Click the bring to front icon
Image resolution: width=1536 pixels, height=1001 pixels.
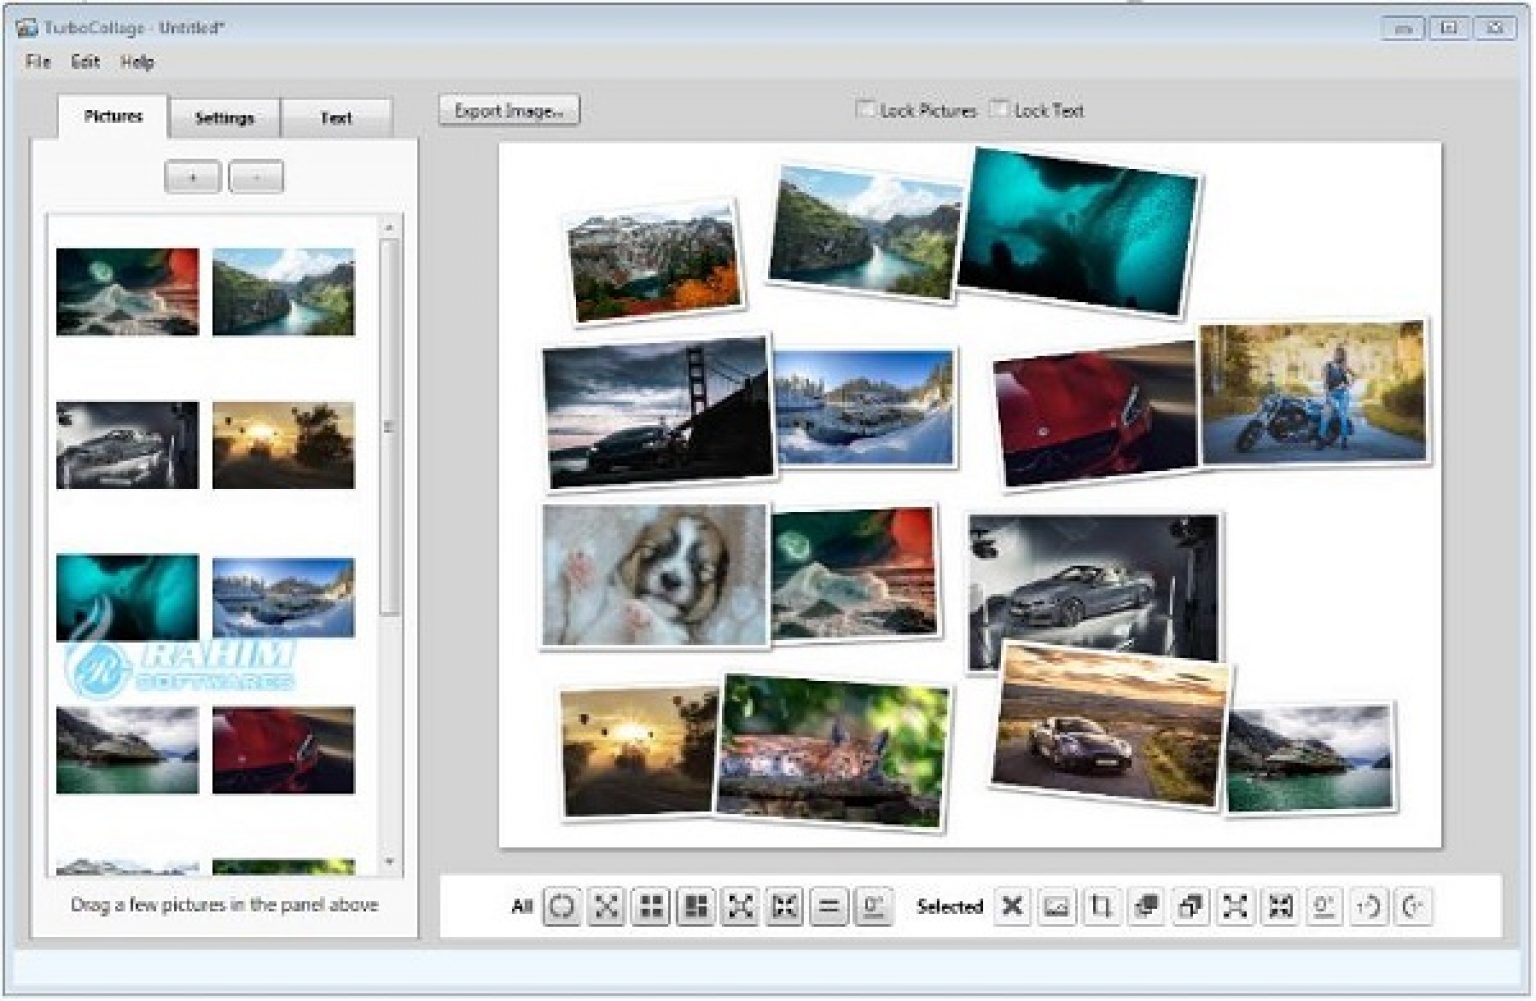(x=1146, y=907)
